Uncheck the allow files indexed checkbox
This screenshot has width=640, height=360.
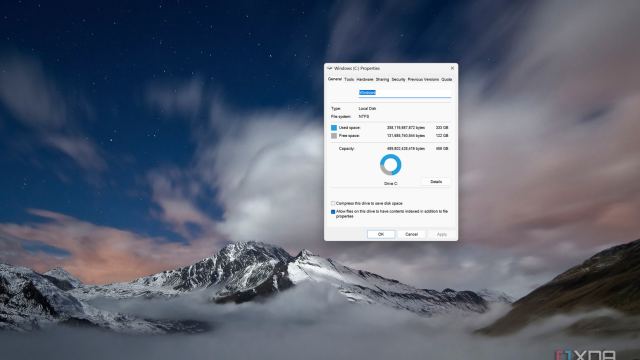[333, 212]
